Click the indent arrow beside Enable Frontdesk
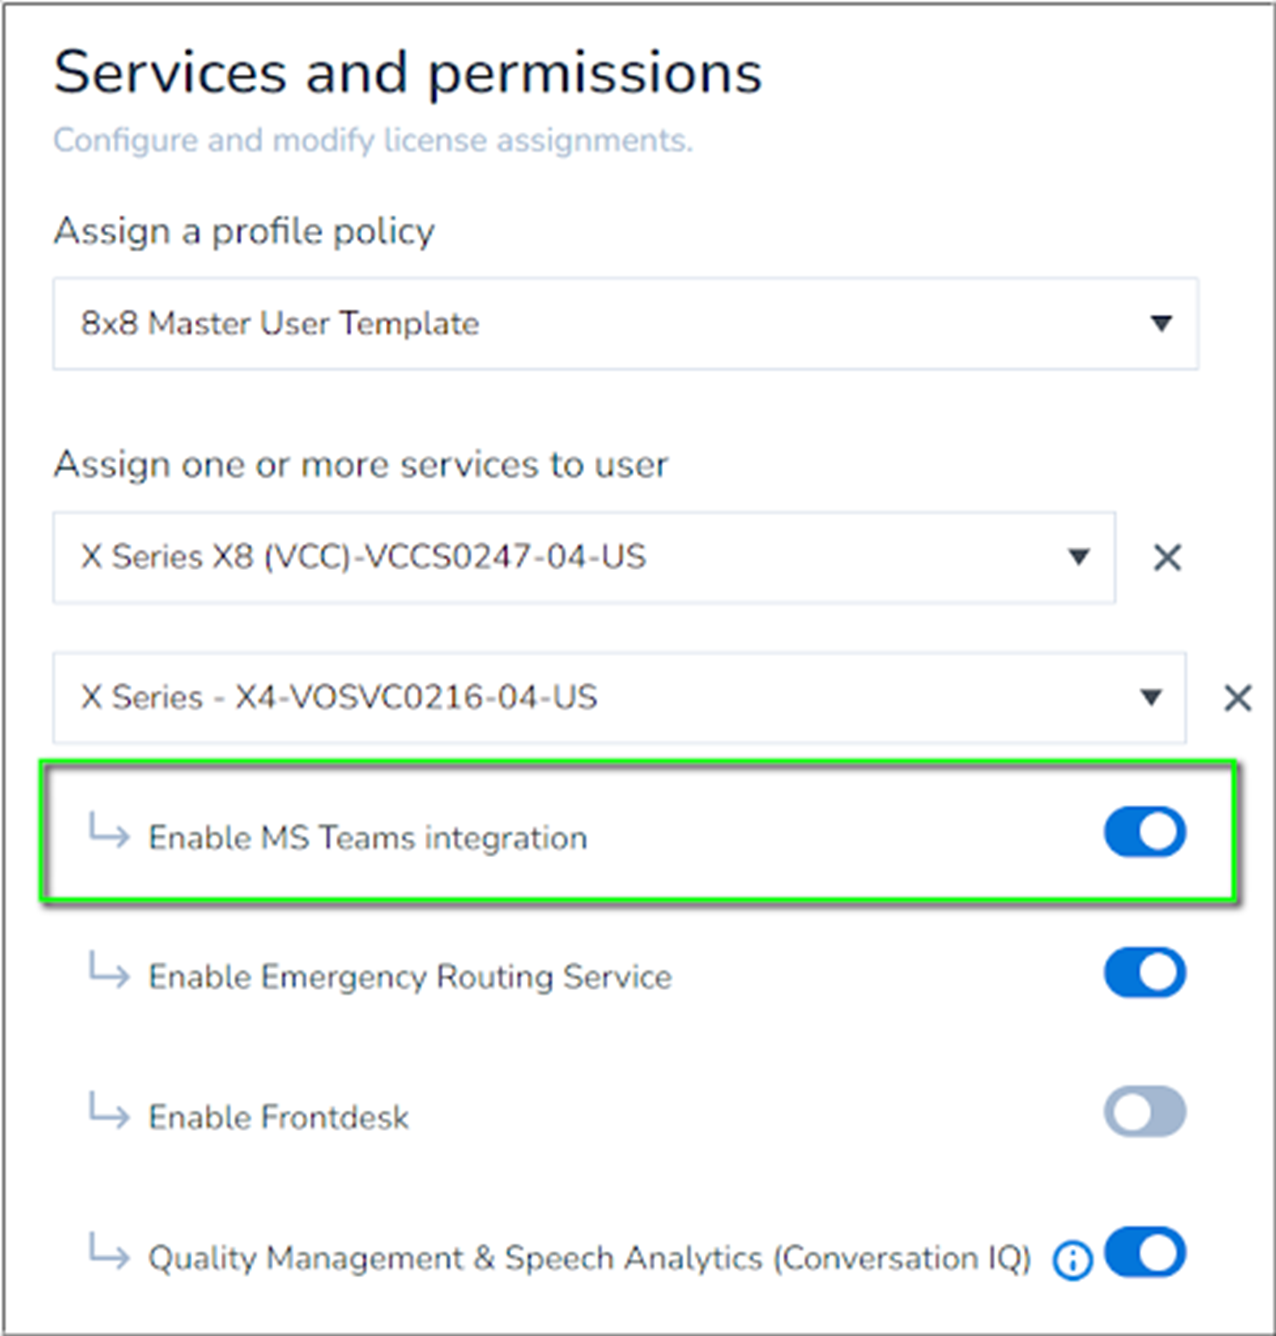The width and height of the screenshot is (1276, 1336). click(109, 1110)
